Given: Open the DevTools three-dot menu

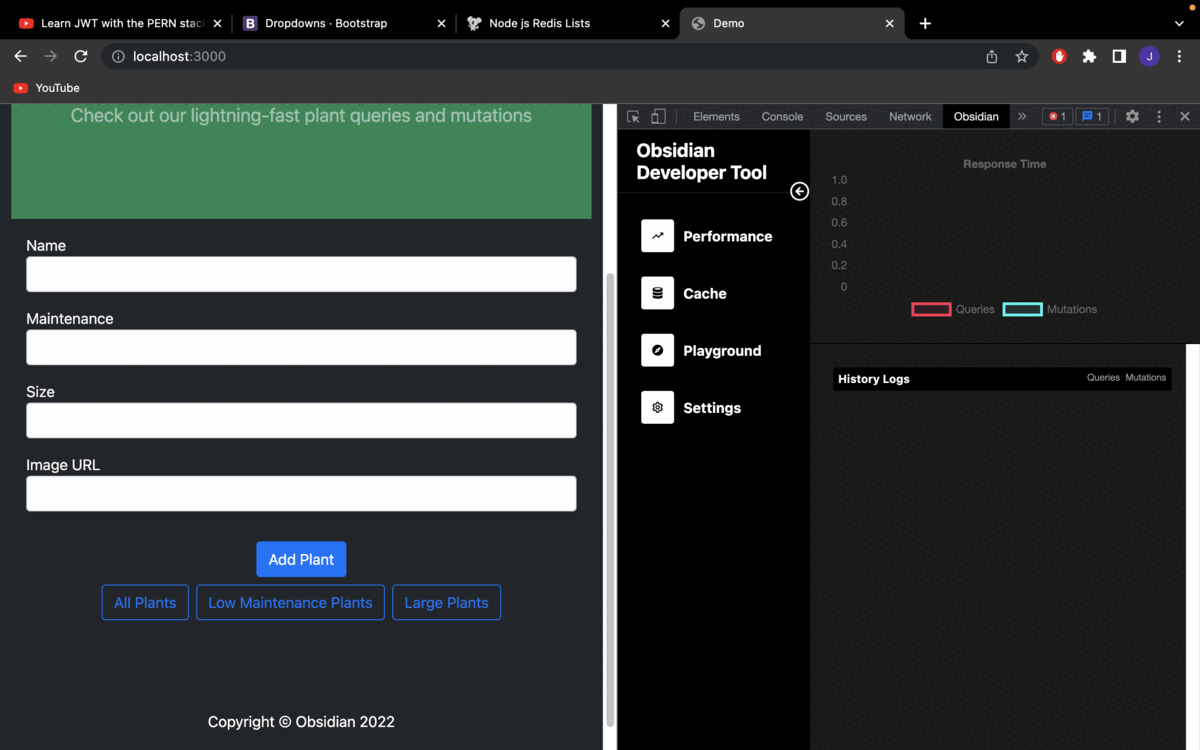Looking at the screenshot, I should [x=1159, y=116].
